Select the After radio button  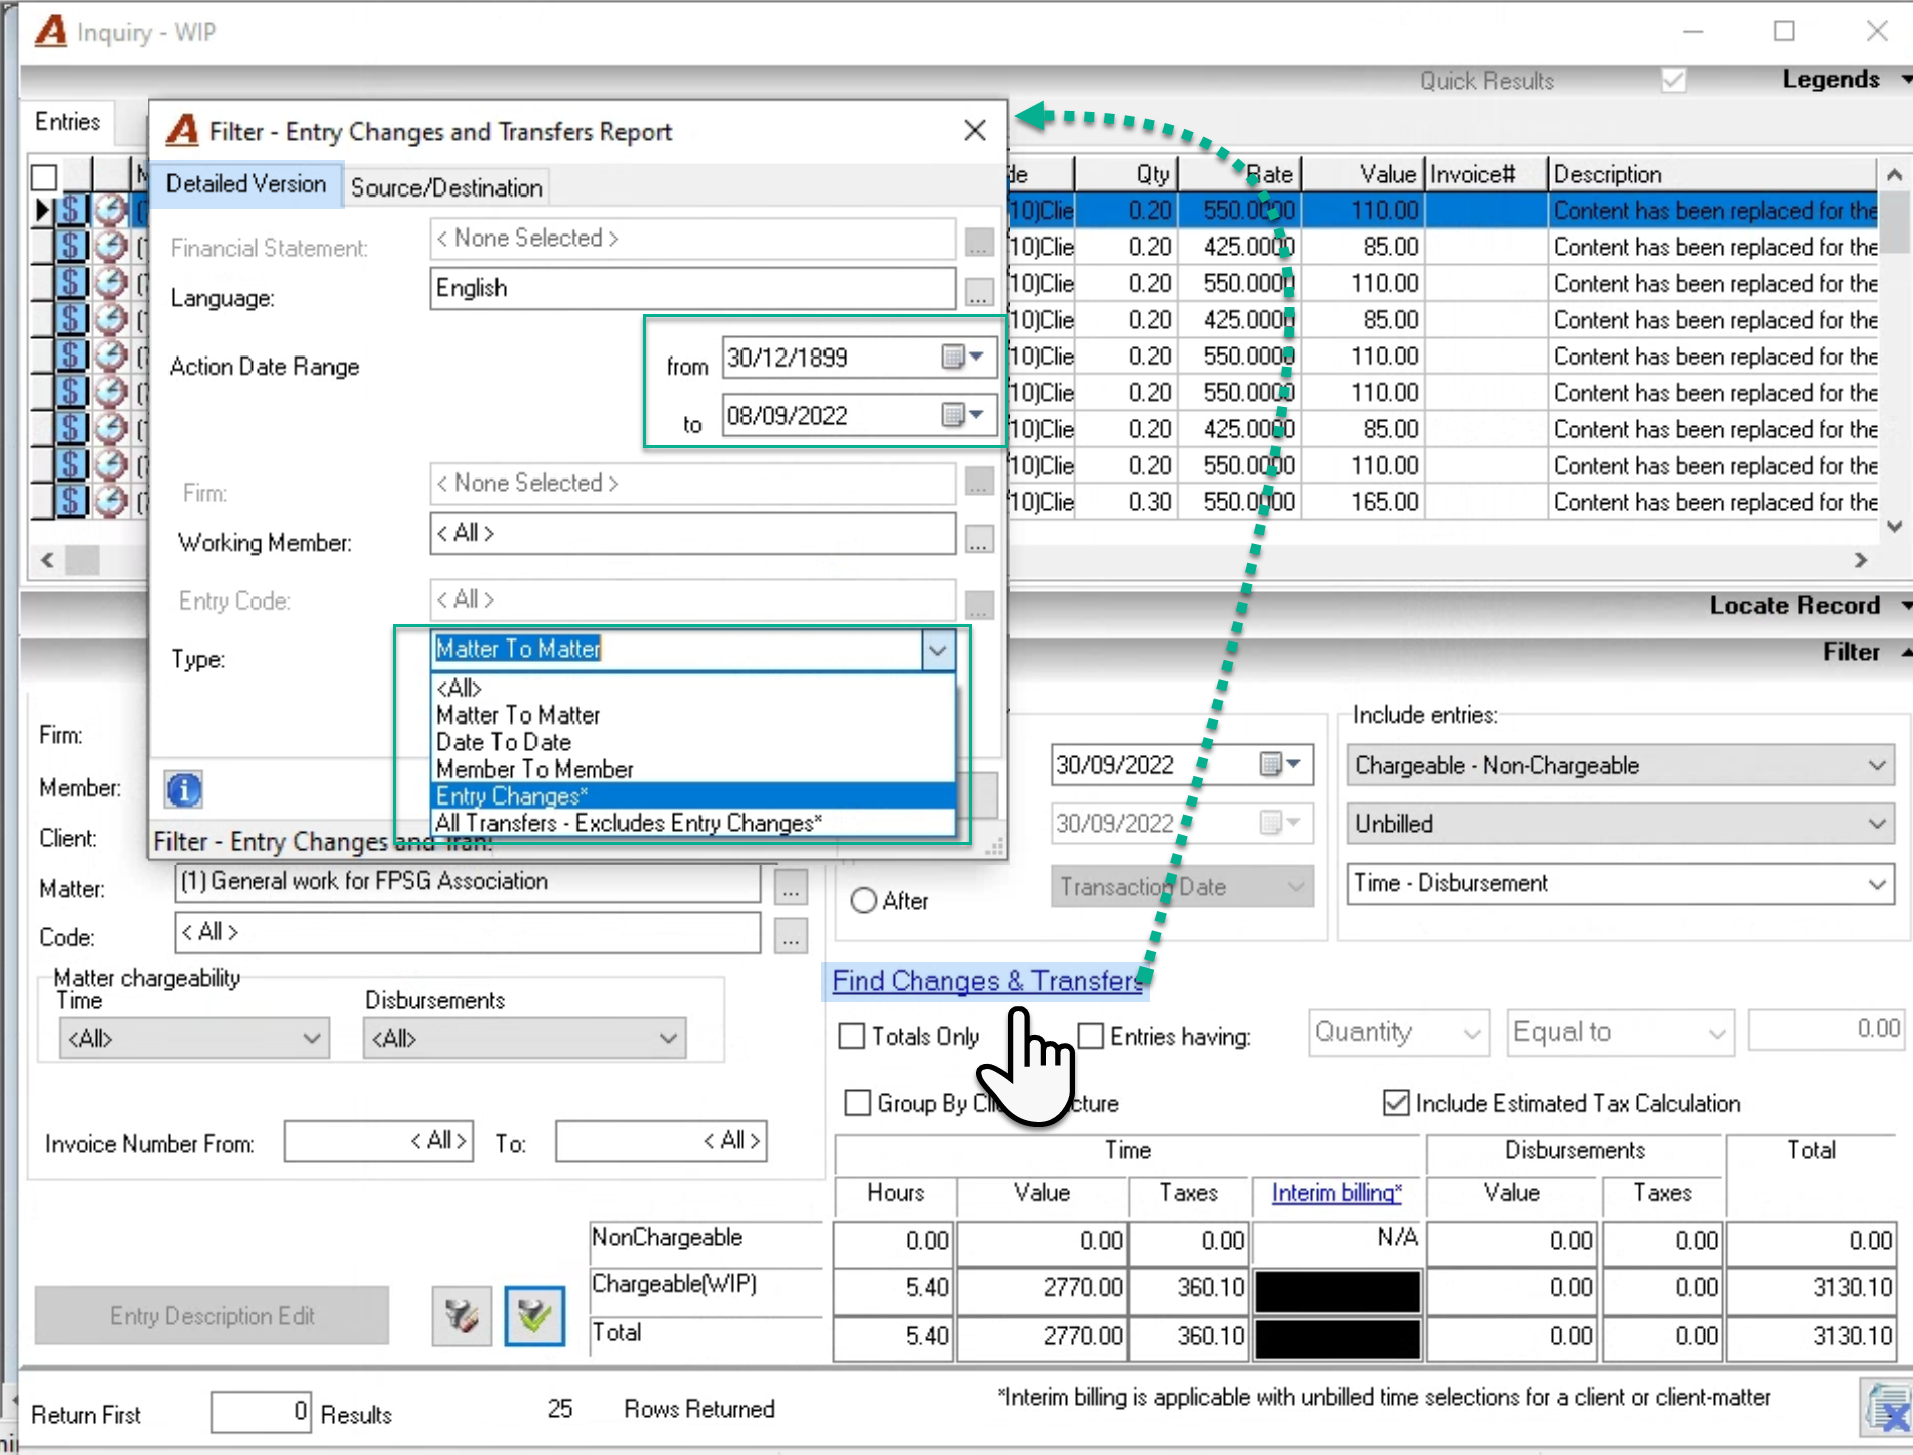point(864,901)
